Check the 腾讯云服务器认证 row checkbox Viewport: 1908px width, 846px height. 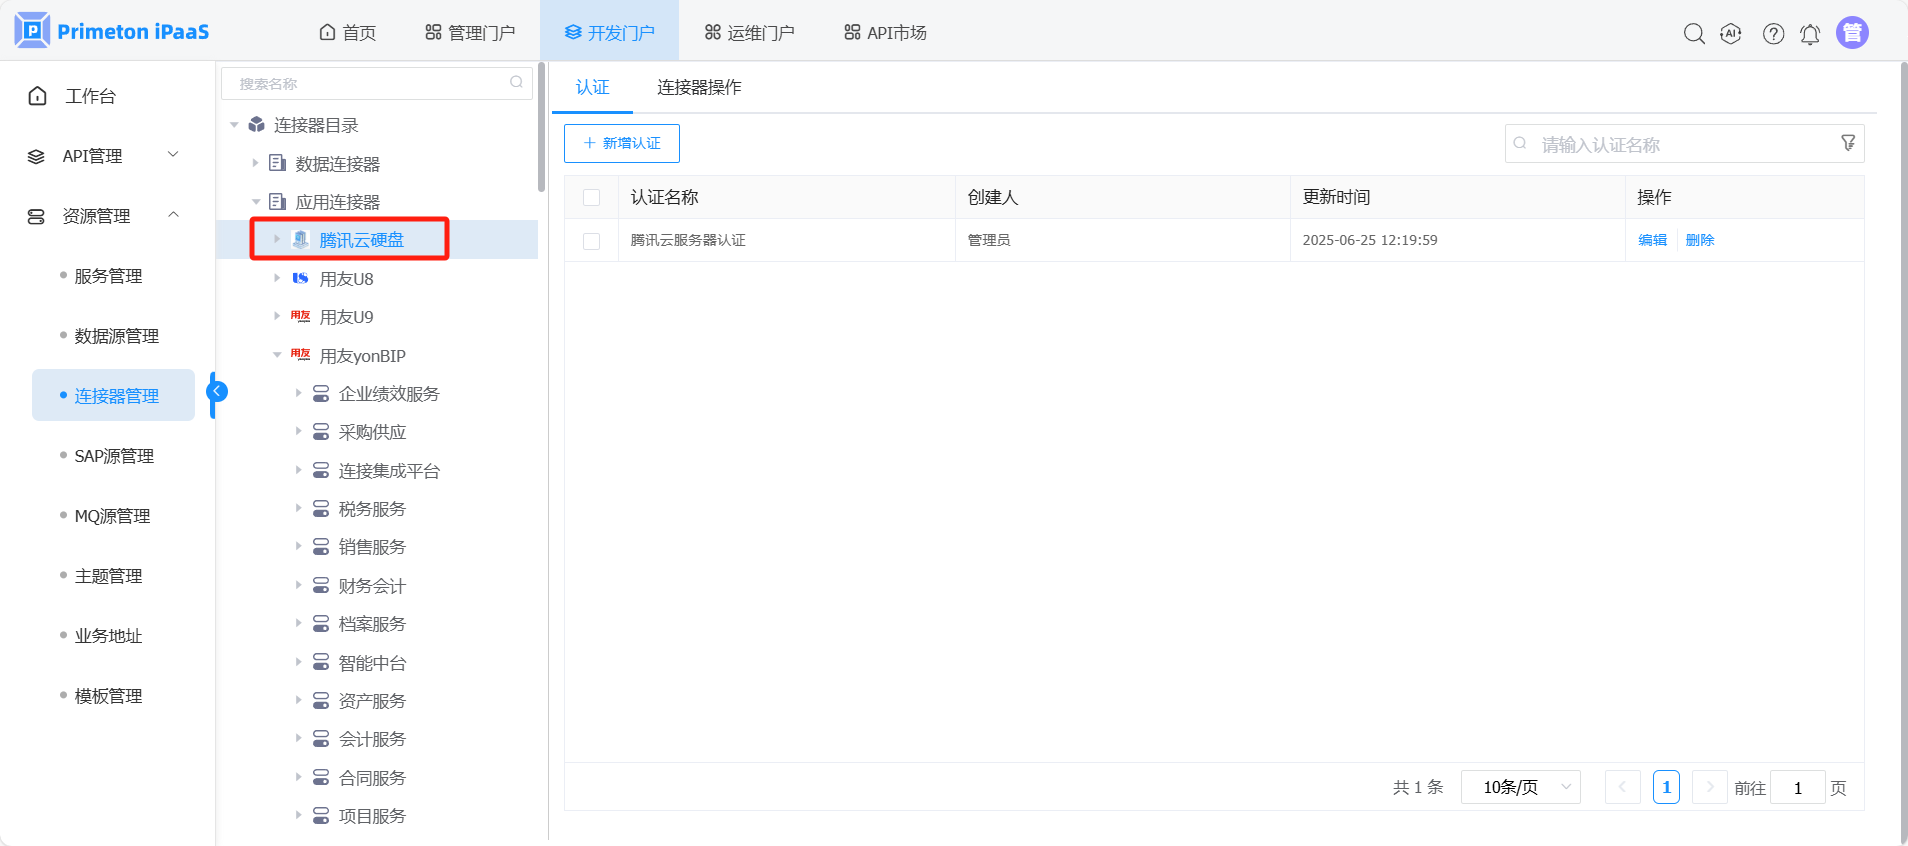592,241
